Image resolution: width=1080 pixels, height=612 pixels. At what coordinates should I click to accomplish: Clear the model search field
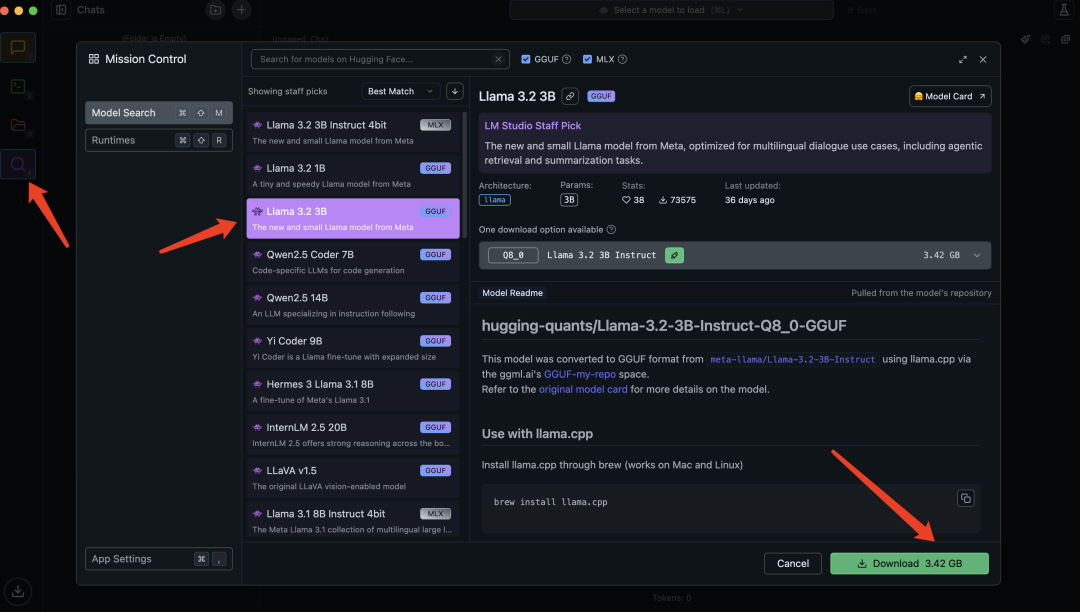(498, 59)
